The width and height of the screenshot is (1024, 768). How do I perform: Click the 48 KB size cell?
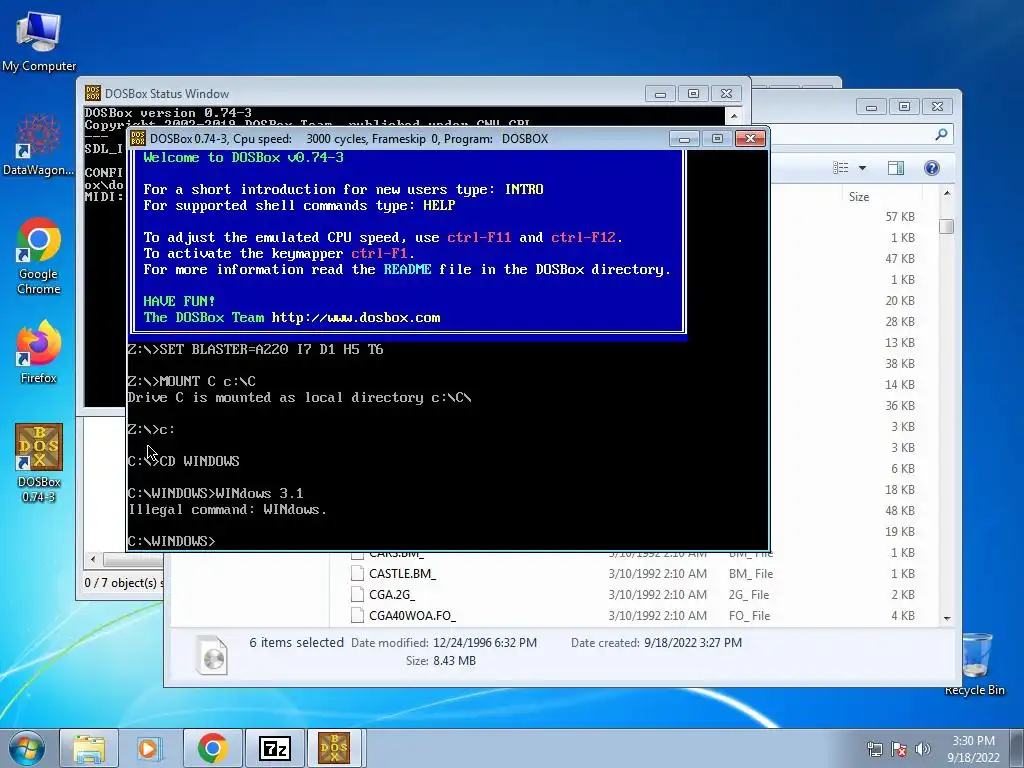coord(900,511)
